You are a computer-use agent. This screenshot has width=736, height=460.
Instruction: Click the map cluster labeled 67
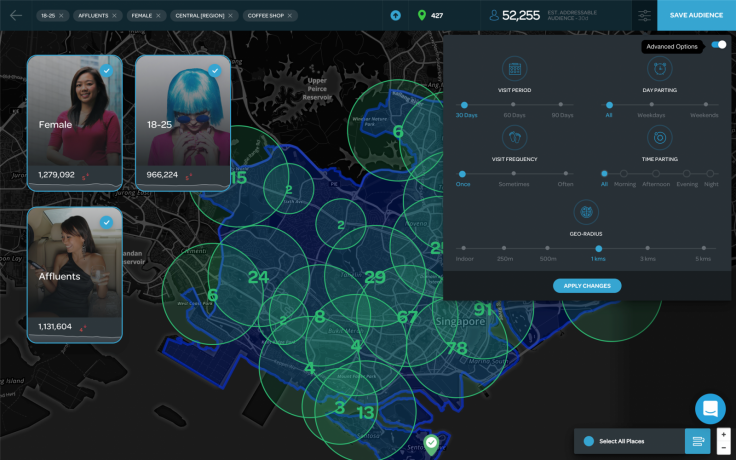407,317
